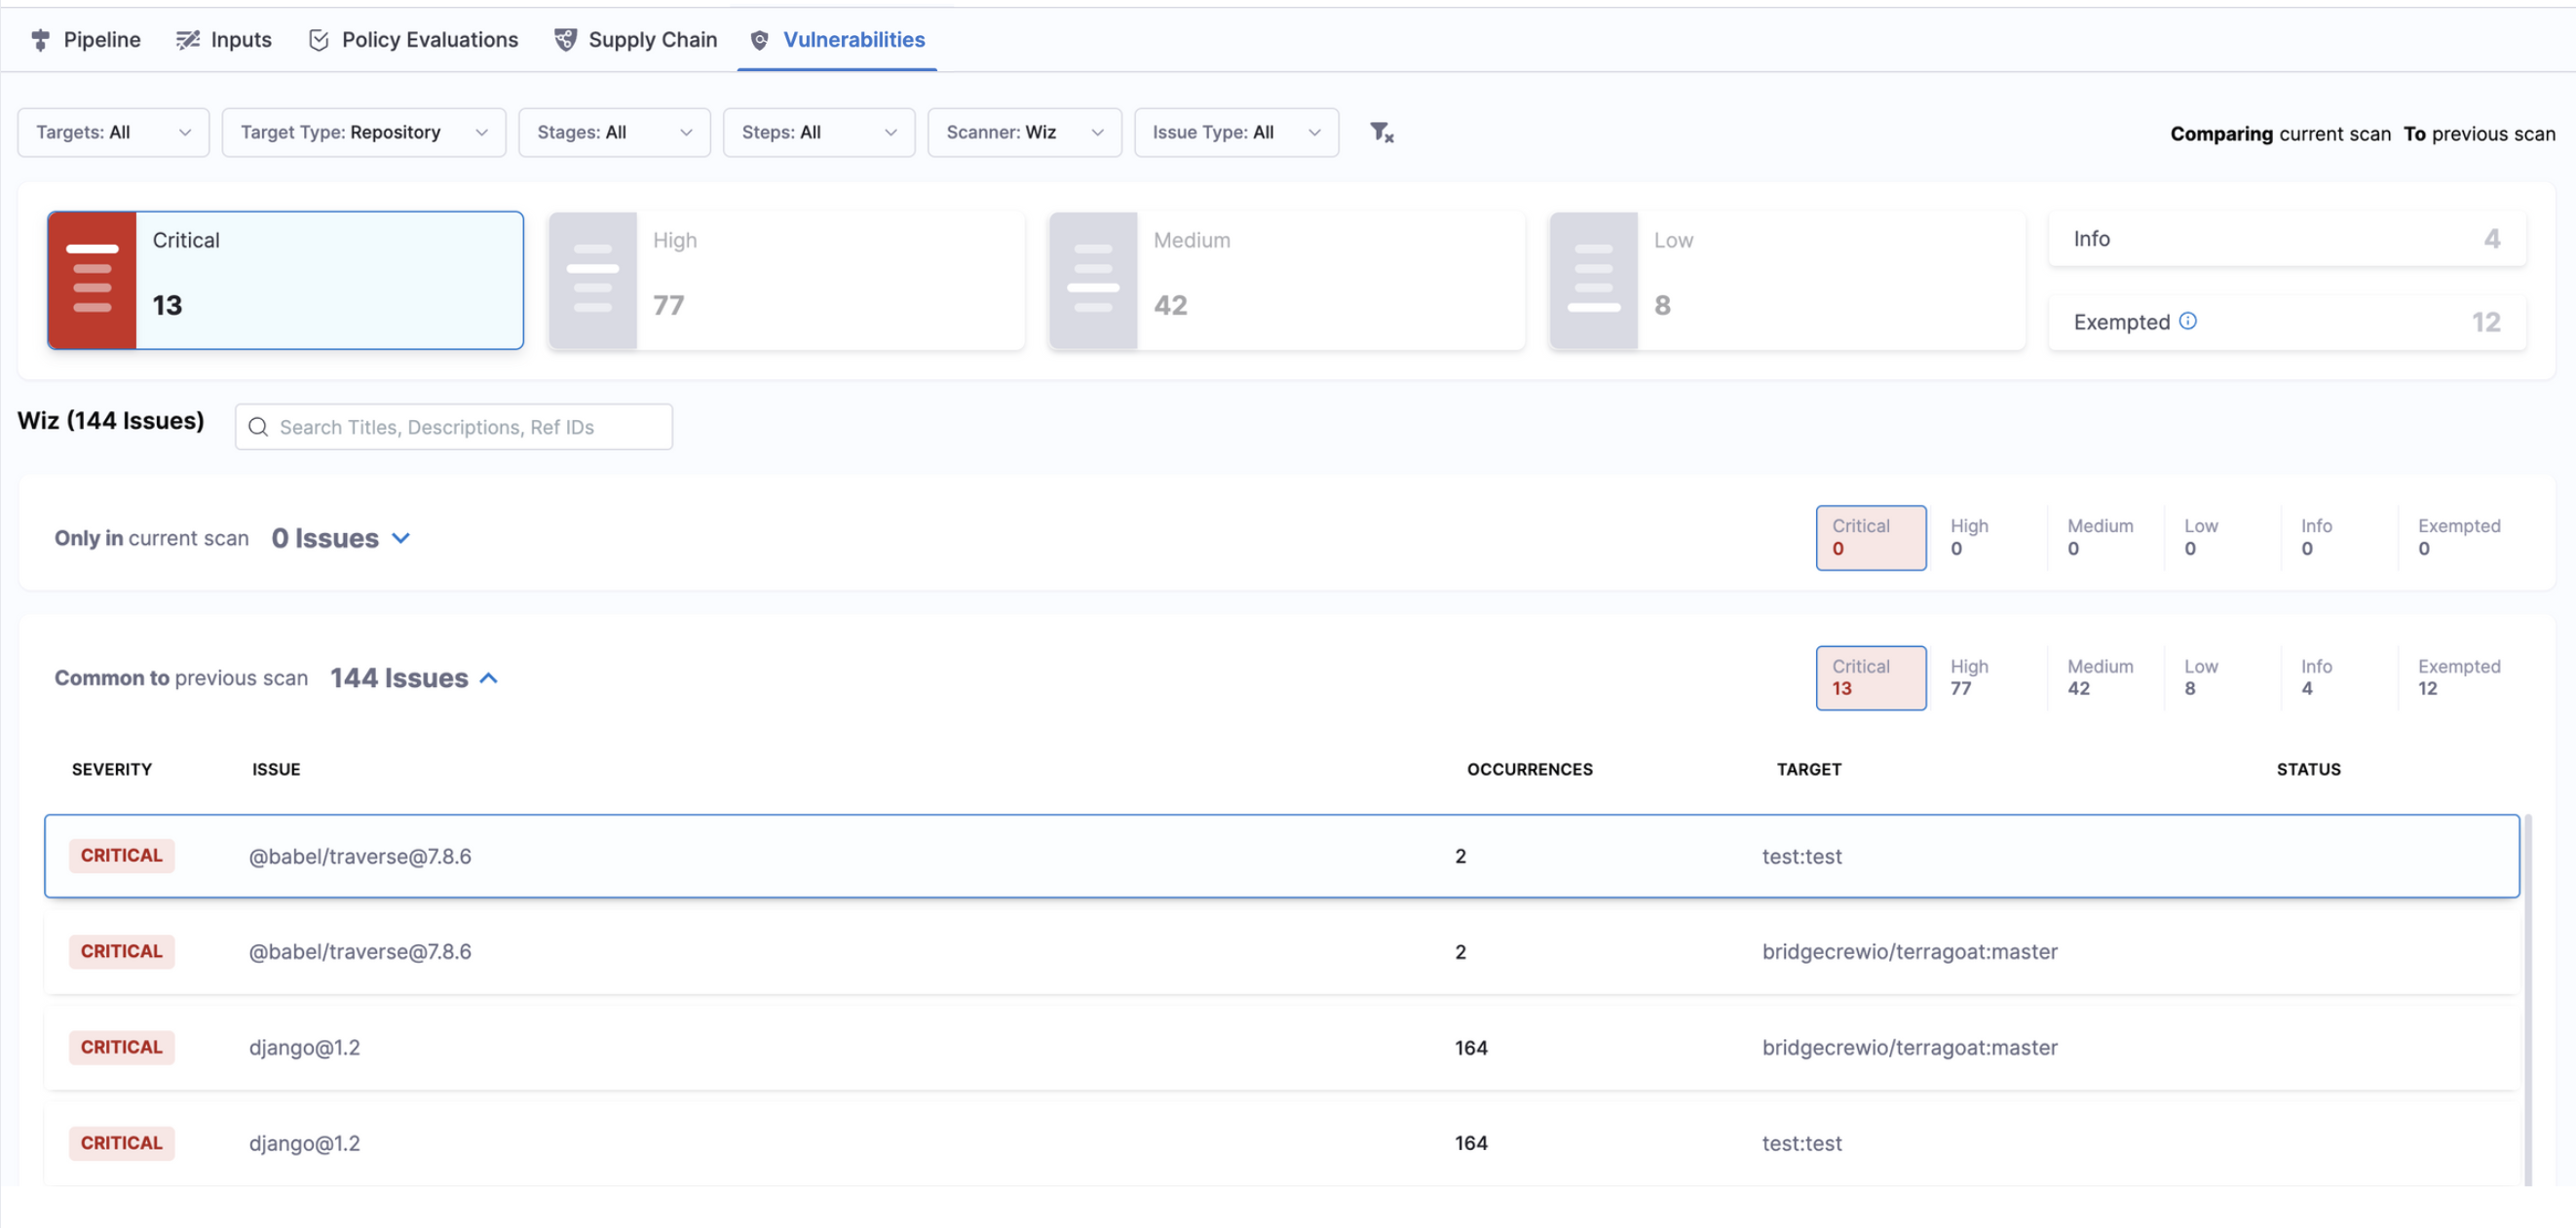Click the High severity bar icon

[593, 280]
